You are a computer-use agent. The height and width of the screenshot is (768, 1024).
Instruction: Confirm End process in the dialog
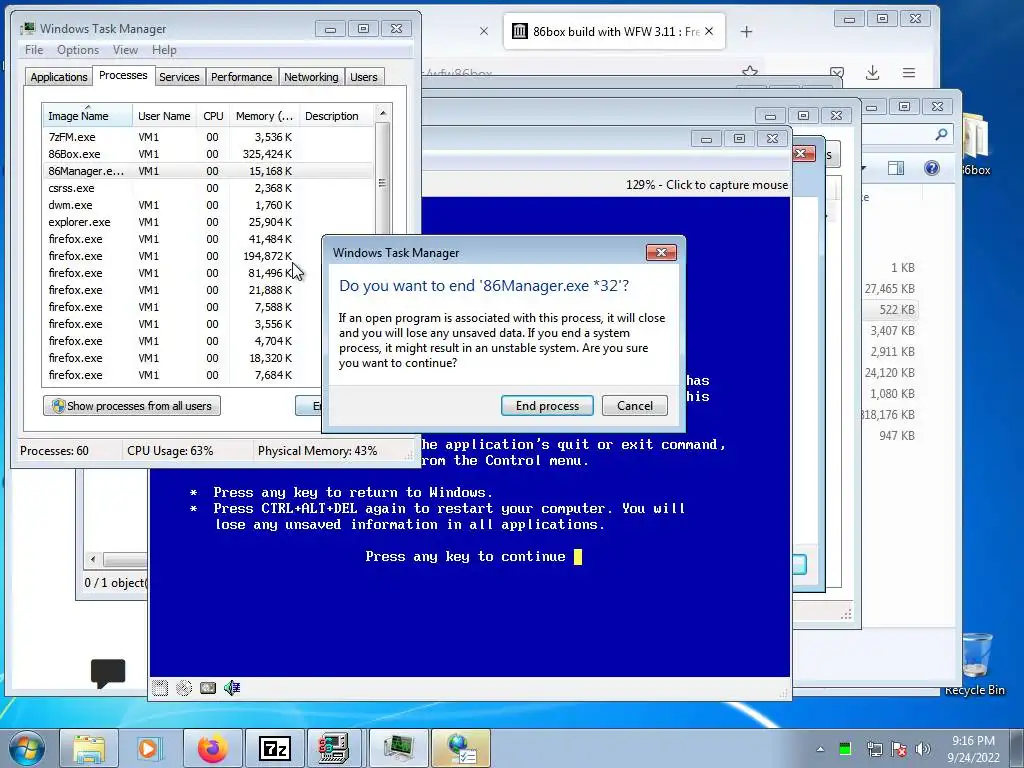pos(547,406)
